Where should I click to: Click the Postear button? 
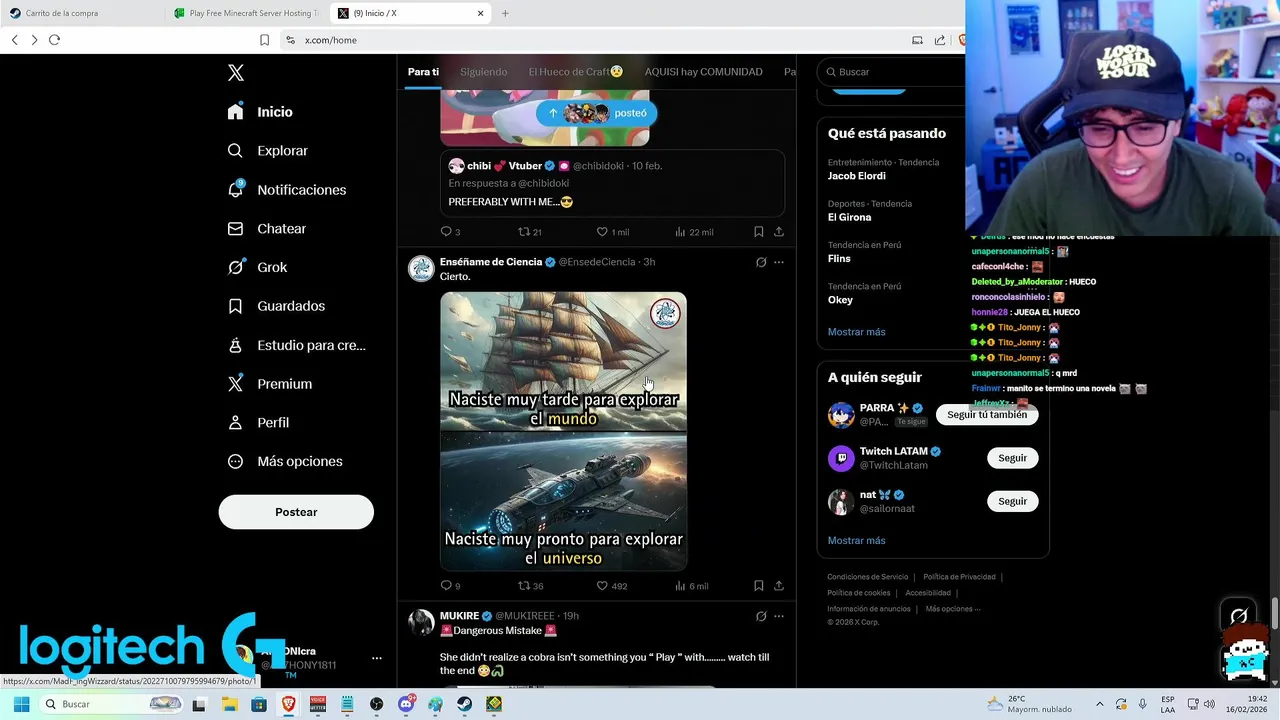(296, 512)
